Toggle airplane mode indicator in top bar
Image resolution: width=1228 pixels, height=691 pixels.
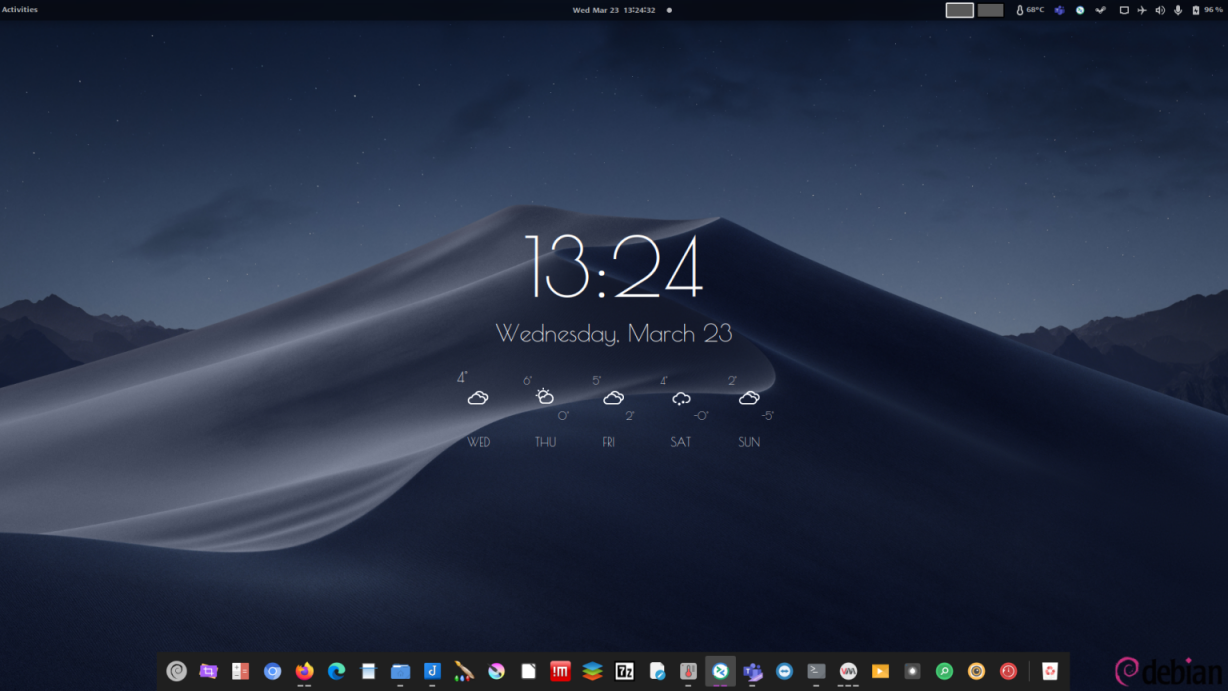(1142, 10)
